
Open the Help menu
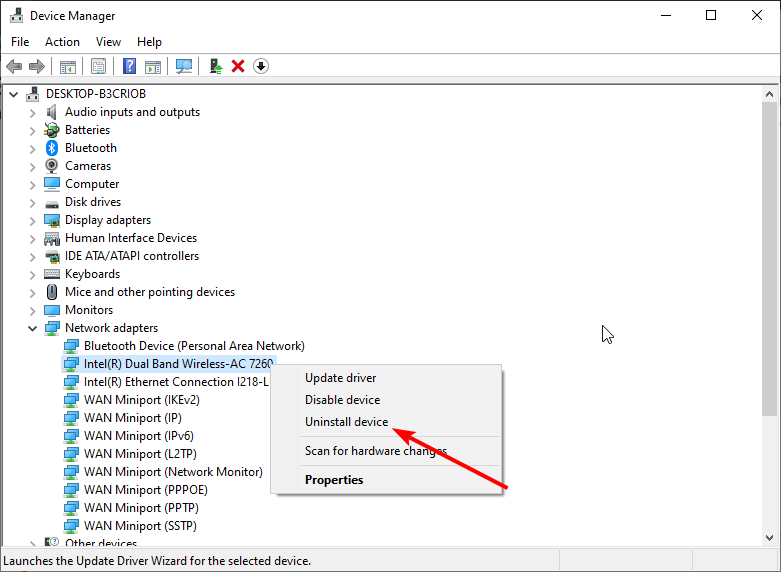[149, 42]
